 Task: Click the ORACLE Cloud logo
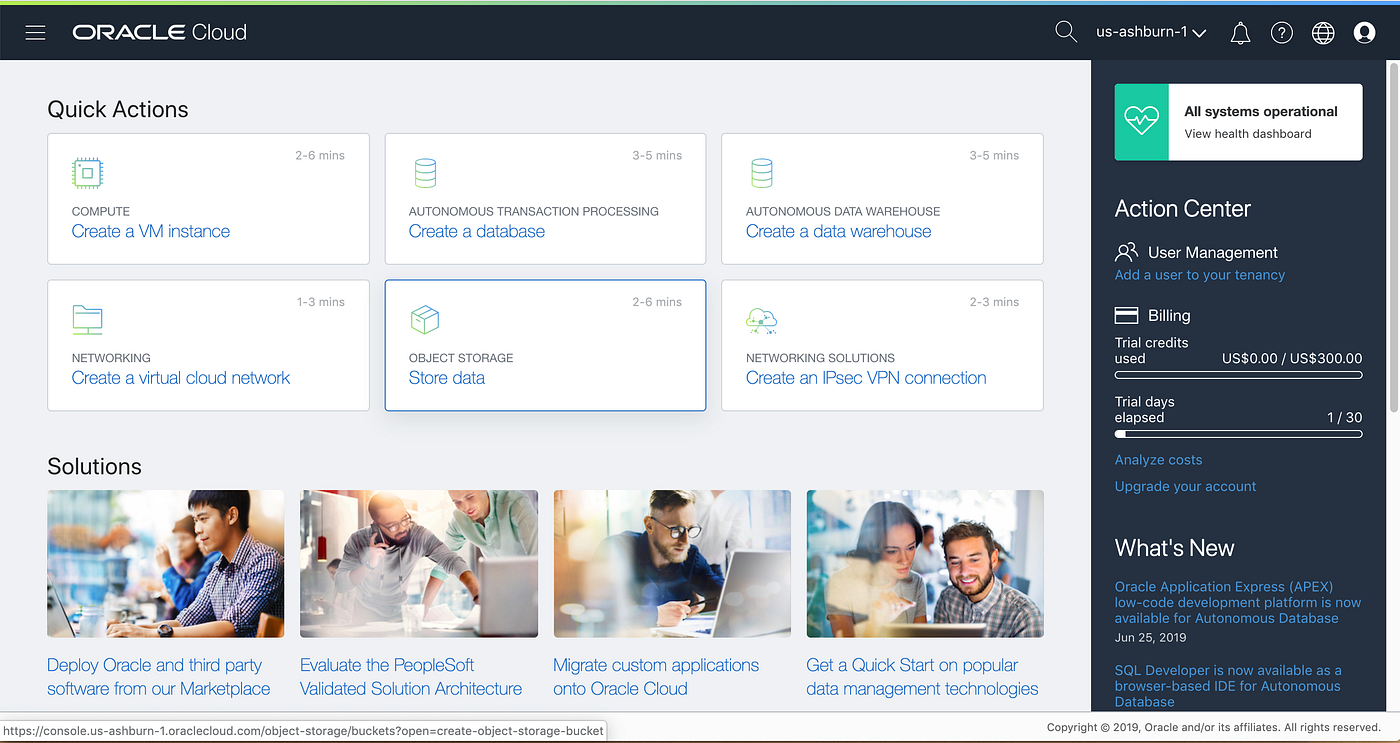pos(159,31)
